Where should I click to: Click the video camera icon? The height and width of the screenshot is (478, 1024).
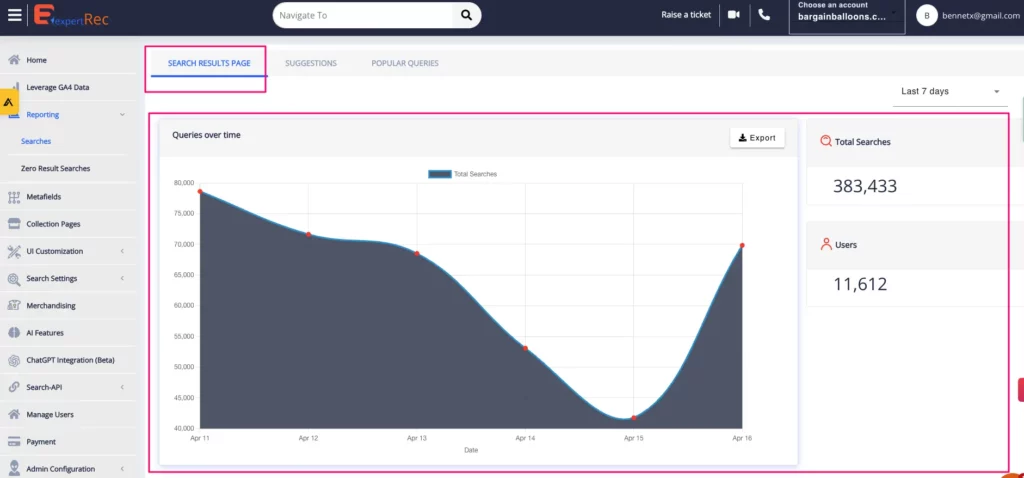(x=734, y=15)
